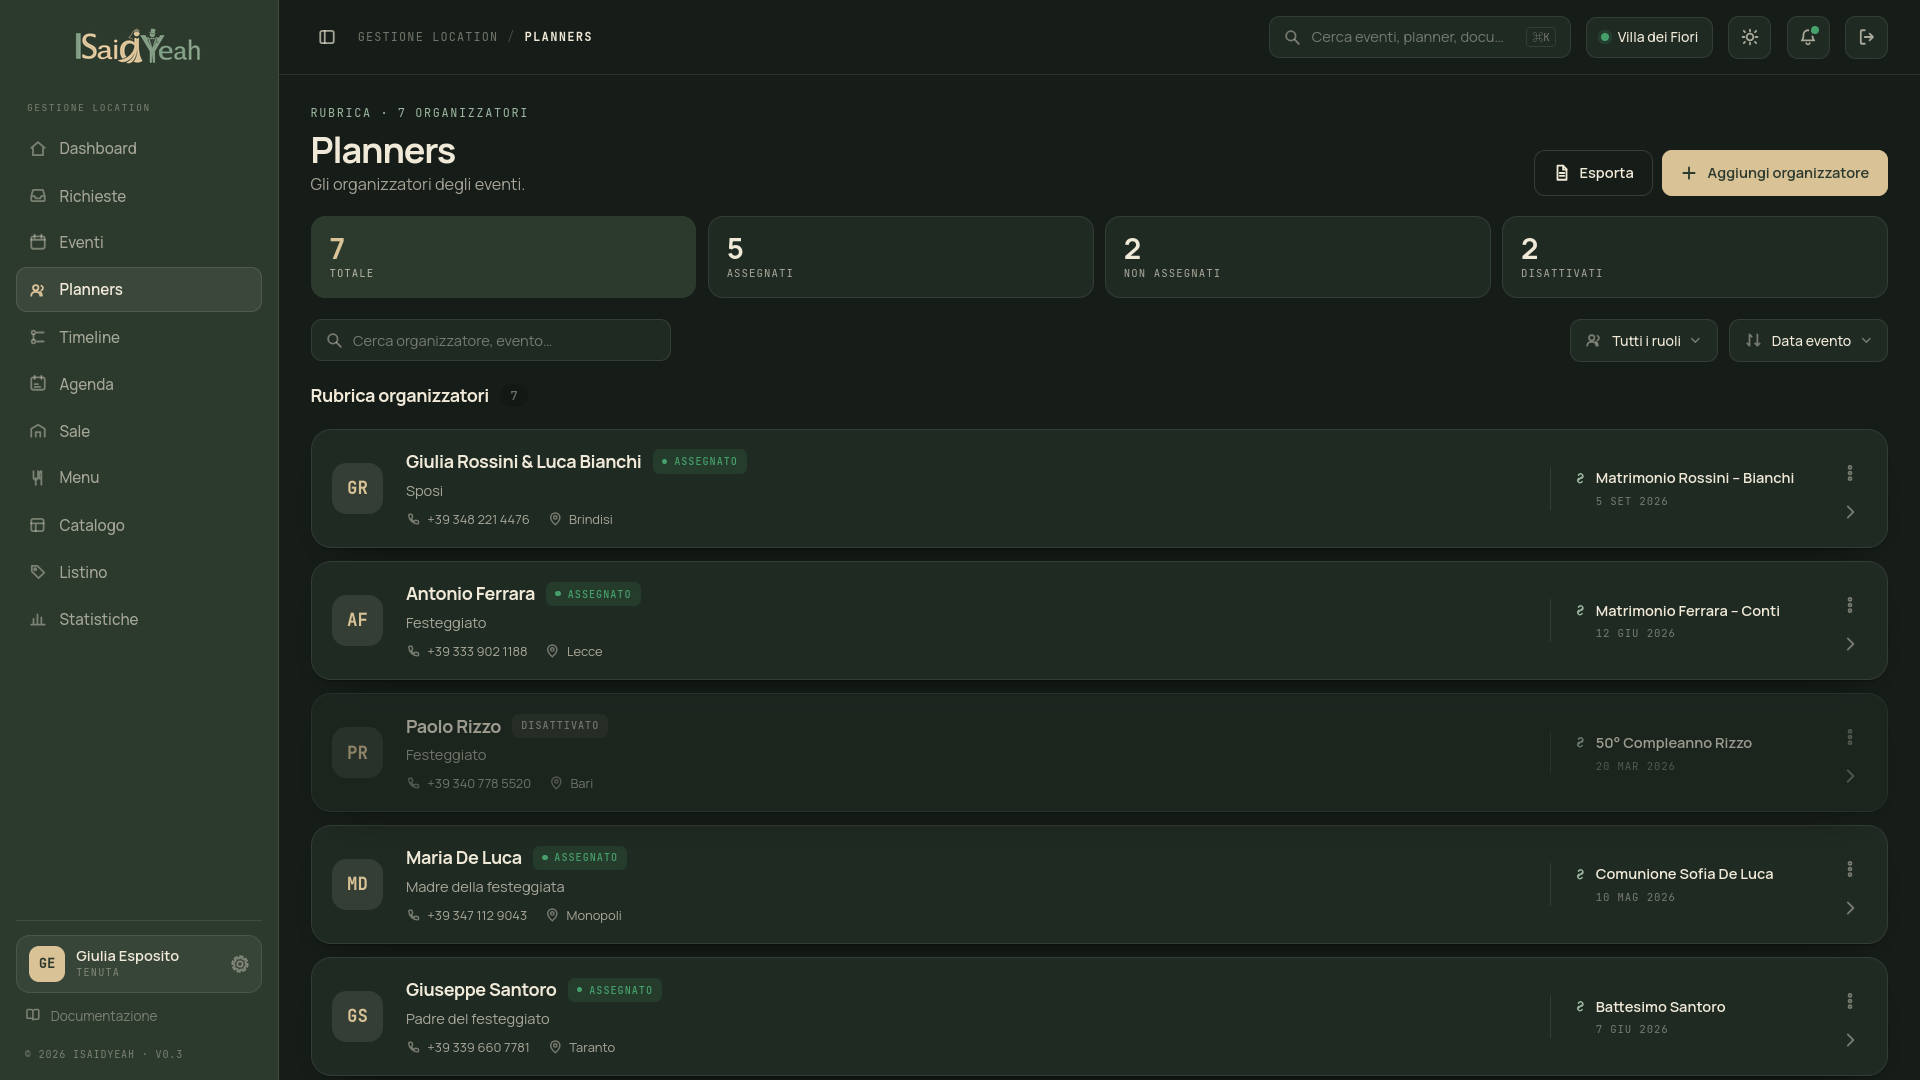Click the link icon beside Matrimonio Rossini – Bianchi
Image resolution: width=1920 pixels, height=1080 pixels.
click(1580, 478)
